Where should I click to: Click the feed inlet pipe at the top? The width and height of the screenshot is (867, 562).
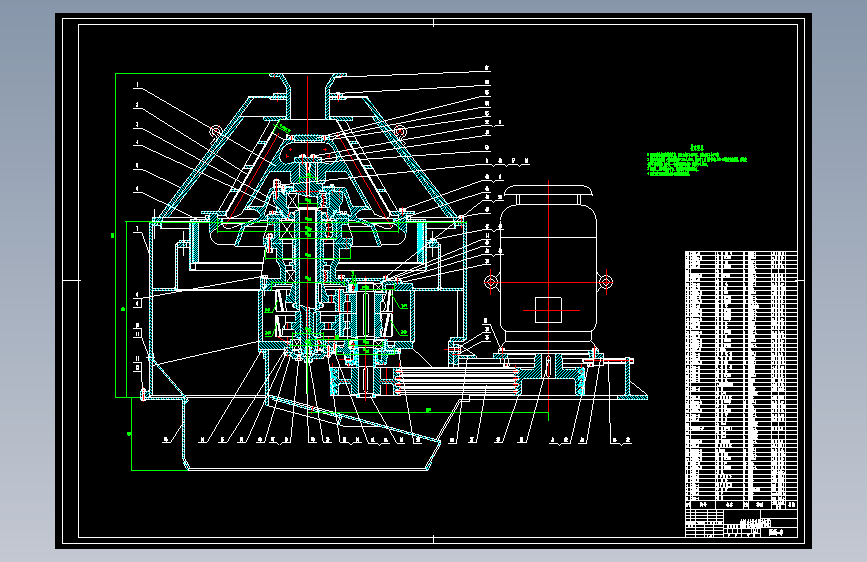coord(308,95)
